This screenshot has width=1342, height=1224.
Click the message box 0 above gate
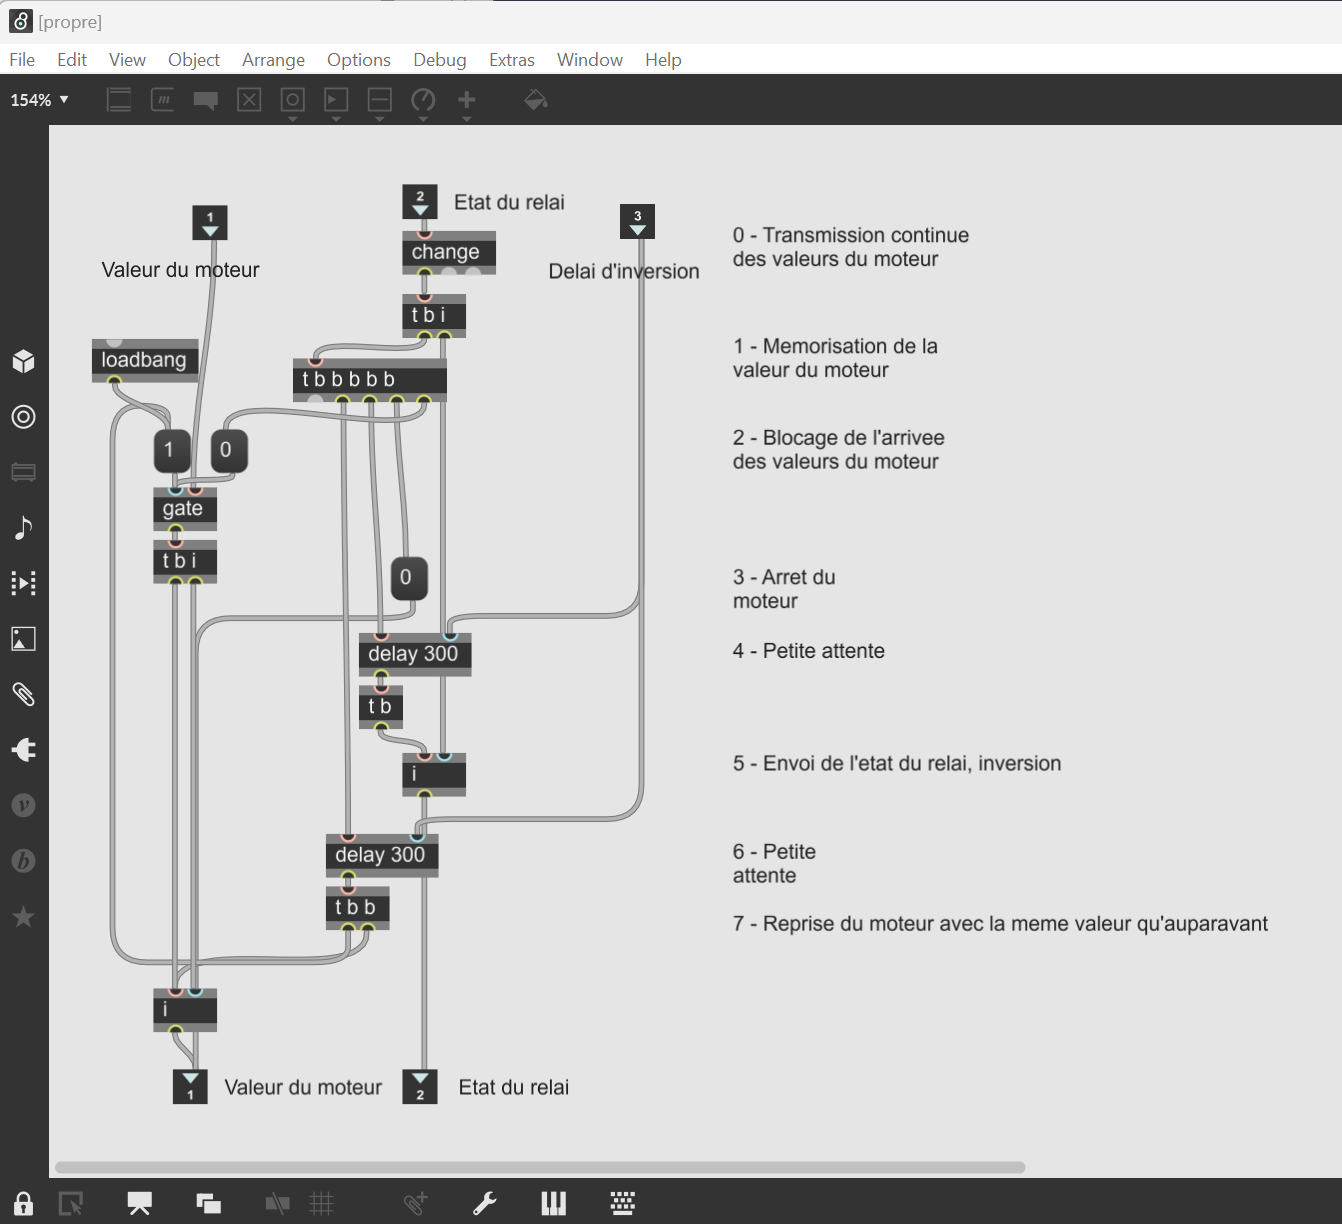tap(229, 450)
